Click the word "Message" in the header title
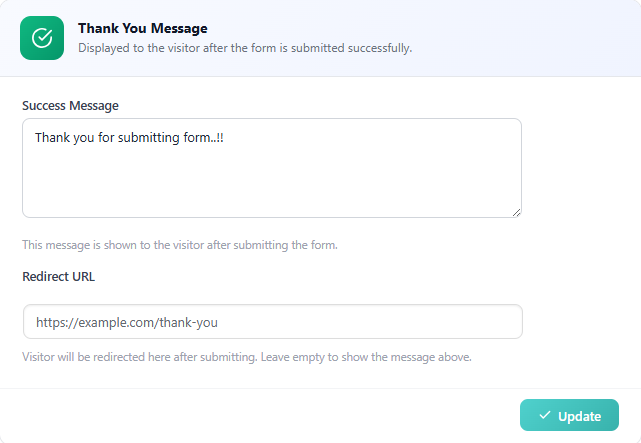Image resolution: width=641 pixels, height=443 pixels. (176, 29)
